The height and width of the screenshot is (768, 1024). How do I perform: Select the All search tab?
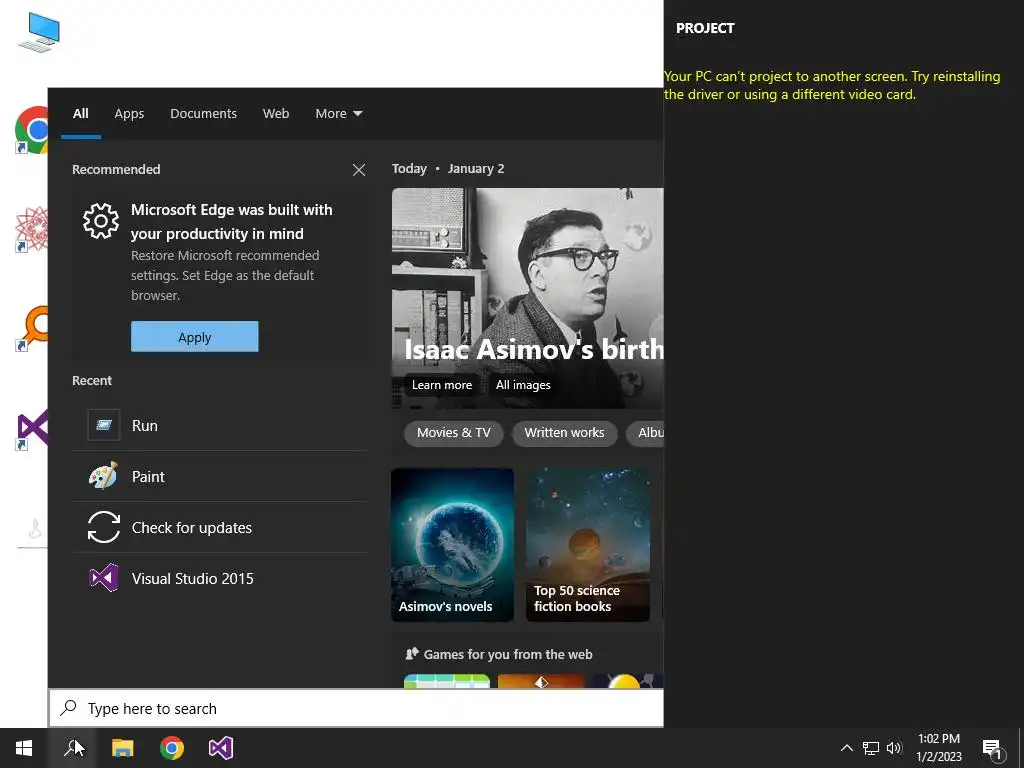coord(80,114)
